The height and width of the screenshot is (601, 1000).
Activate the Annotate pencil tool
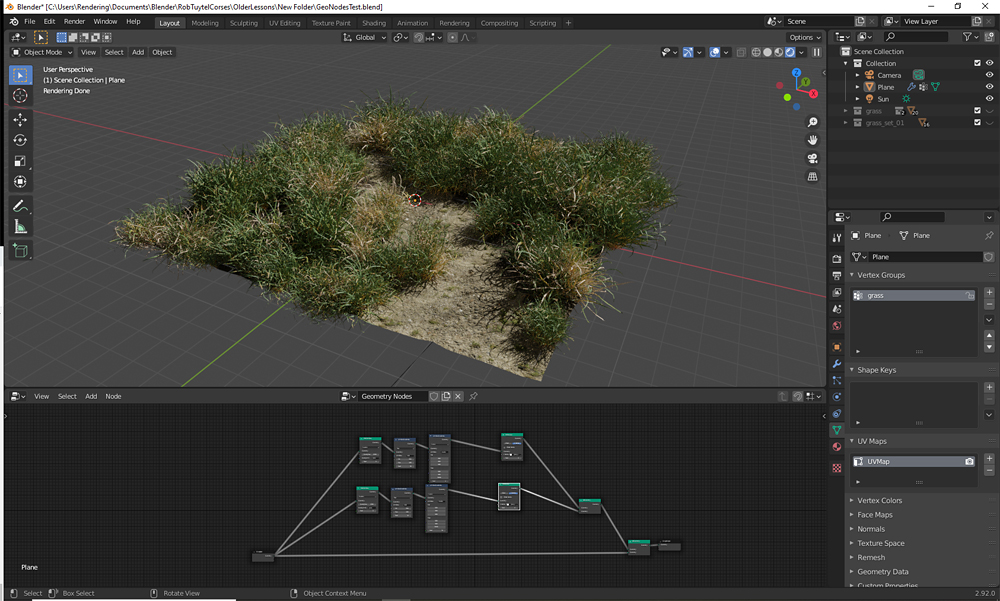[20, 206]
